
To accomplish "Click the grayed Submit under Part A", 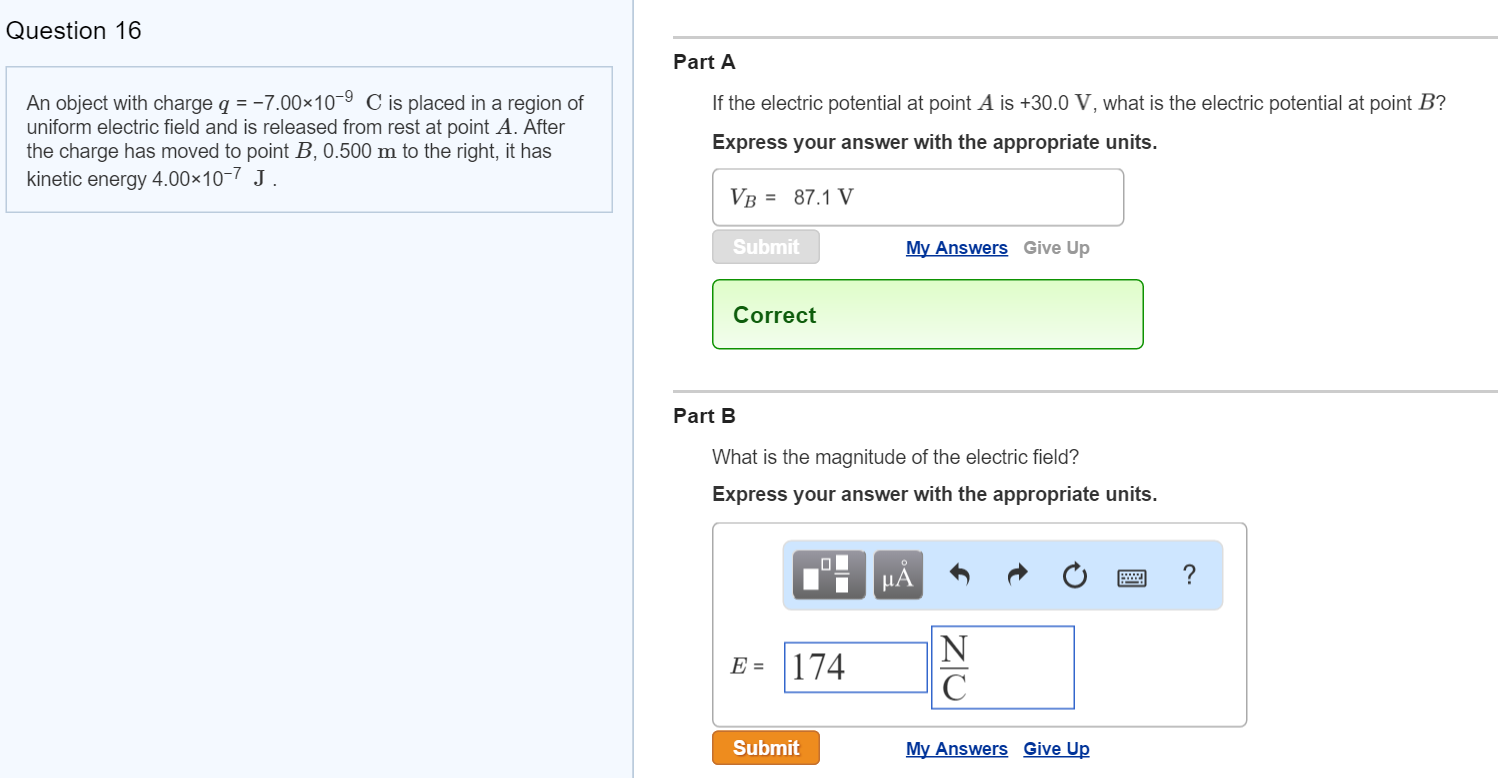I will click(x=765, y=246).
